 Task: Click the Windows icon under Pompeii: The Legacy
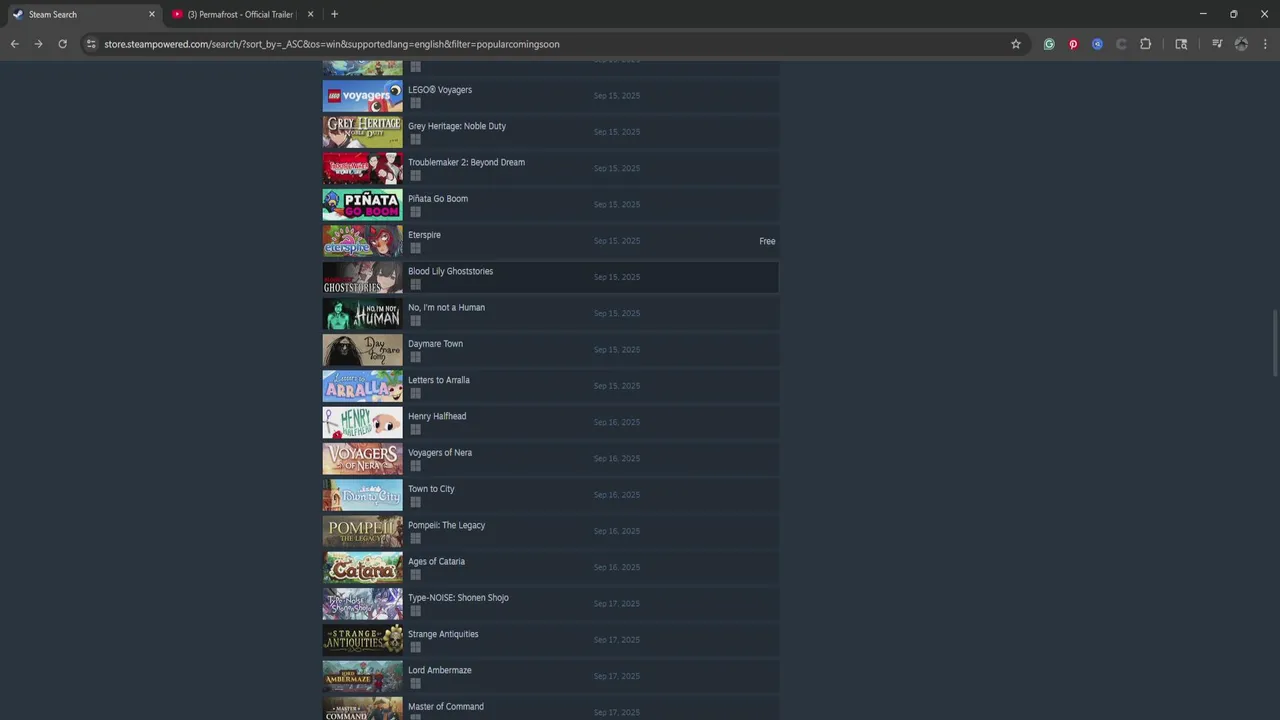tap(415, 538)
